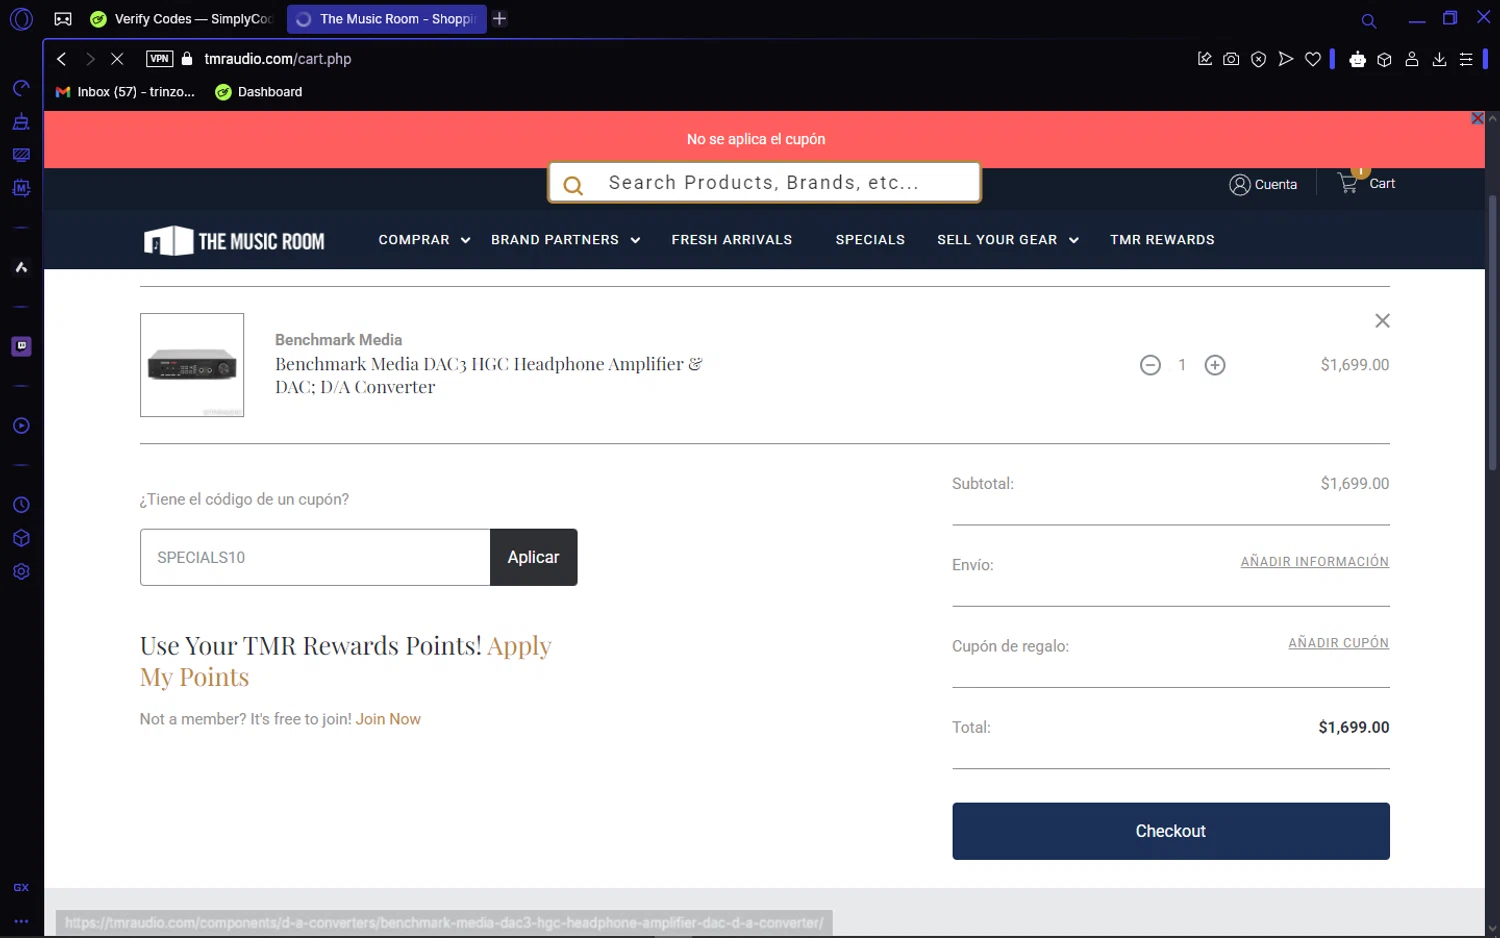Image resolution: width=1500 pixels, height=938 pixels.
Task: Click AÑADIR INFORMACIÓN shipping link
Action: click(1314, 562)
